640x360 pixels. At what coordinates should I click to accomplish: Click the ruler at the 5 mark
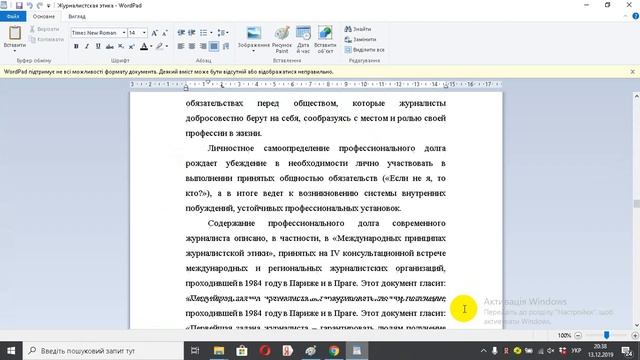(x=274, y=84)
